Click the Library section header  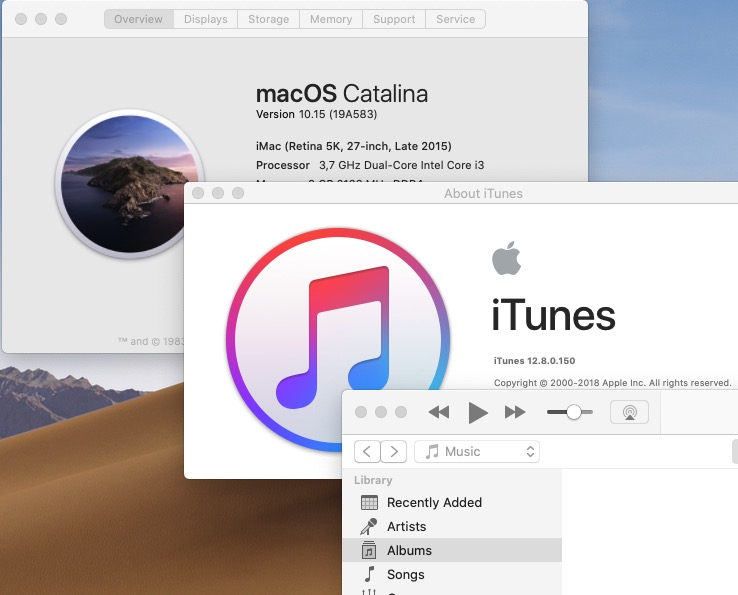(373, 480)
